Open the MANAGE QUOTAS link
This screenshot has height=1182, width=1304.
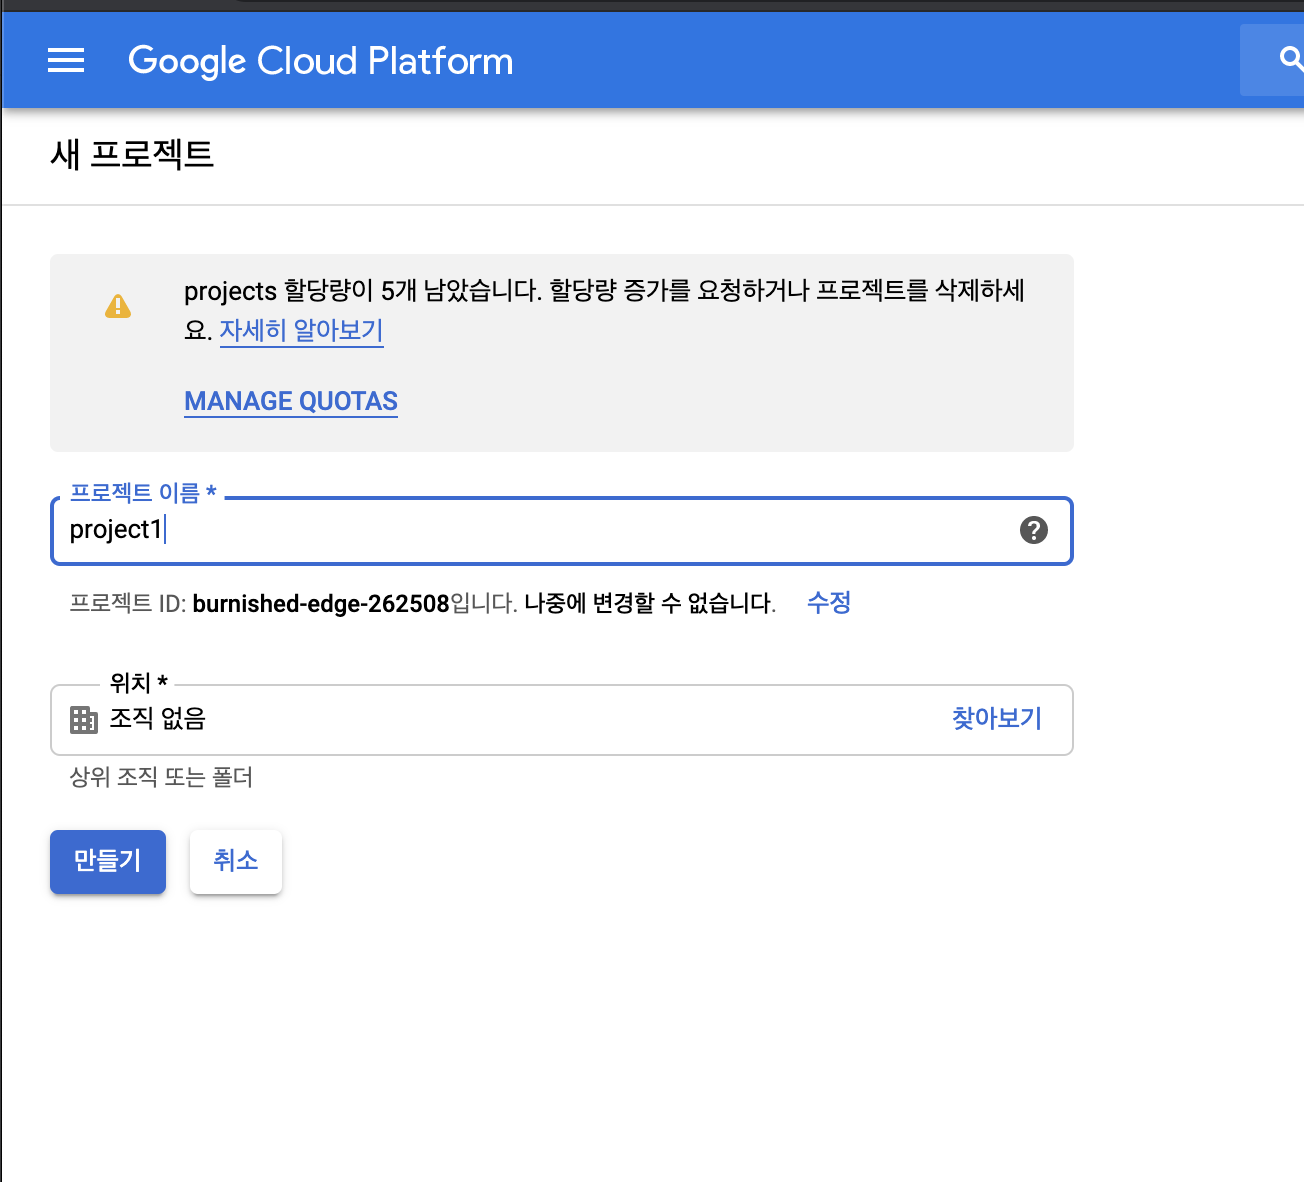pos(291,401)
